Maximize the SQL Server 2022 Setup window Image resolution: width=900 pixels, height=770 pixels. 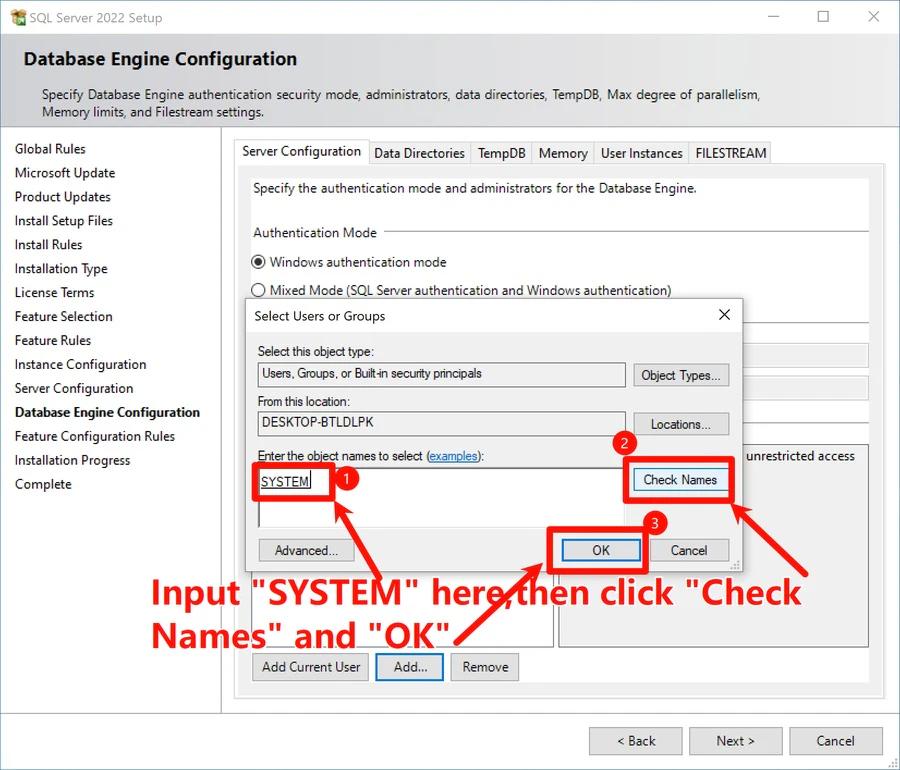[823, 17]
